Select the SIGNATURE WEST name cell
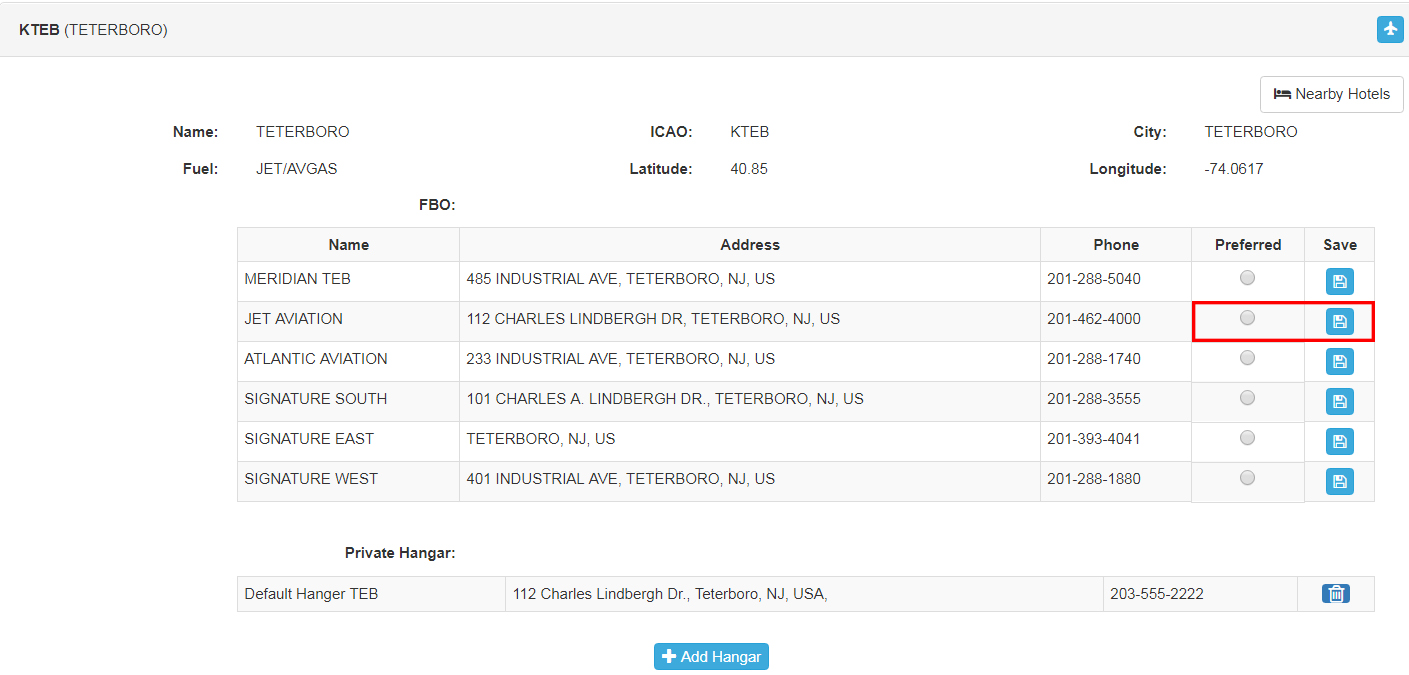The width and height of the screenshot is (1409, 675). click(348, 482)
